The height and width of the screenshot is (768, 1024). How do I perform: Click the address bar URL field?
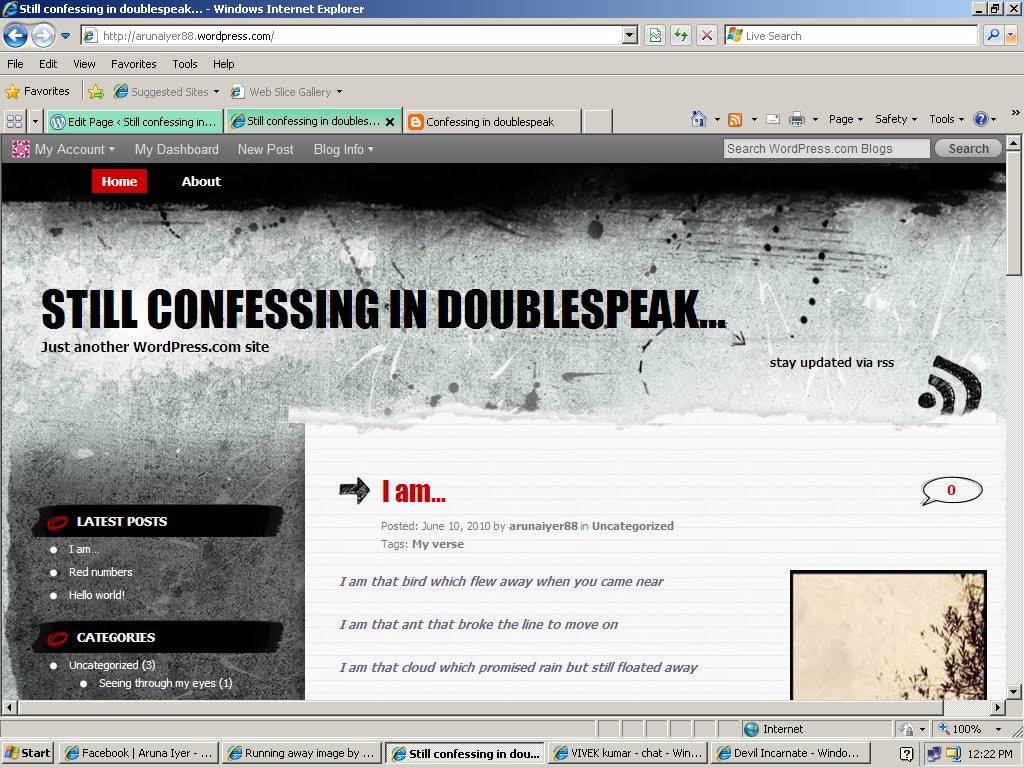click(353, 36)
